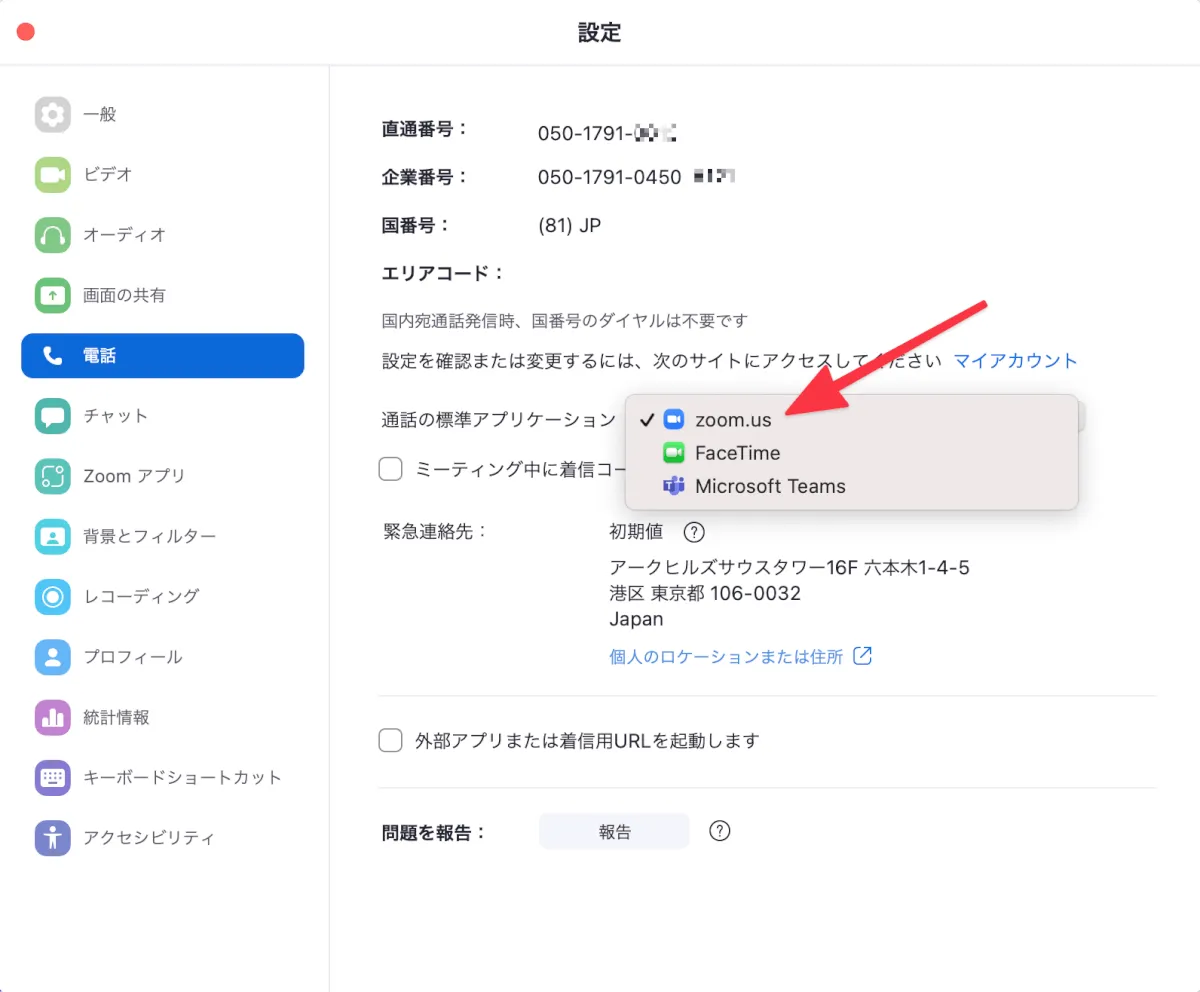
Task: Click the (81) JP country code value
Action: click(x=569, y=225)
